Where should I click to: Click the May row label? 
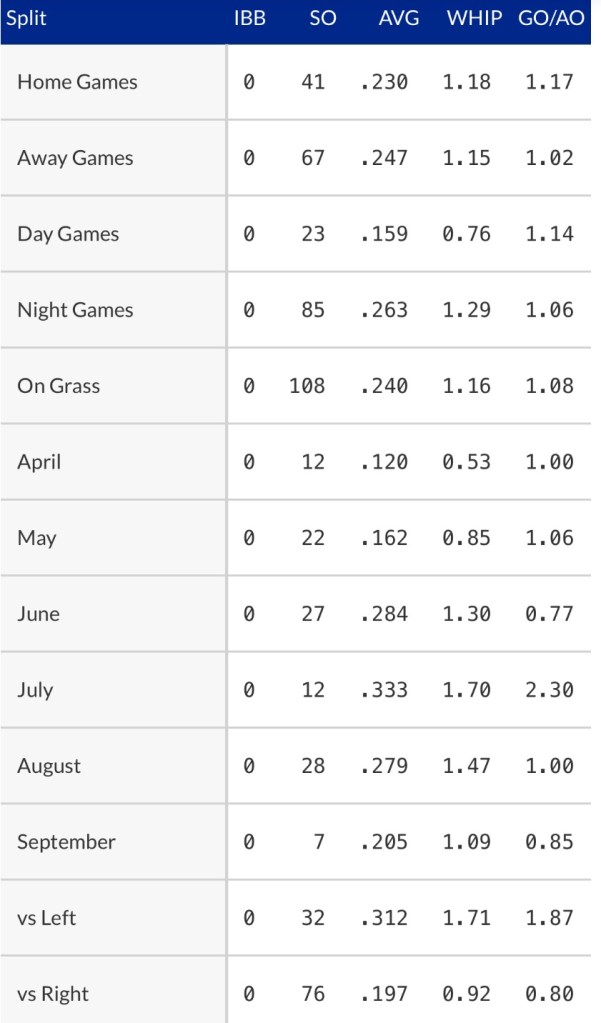point(37,538)
